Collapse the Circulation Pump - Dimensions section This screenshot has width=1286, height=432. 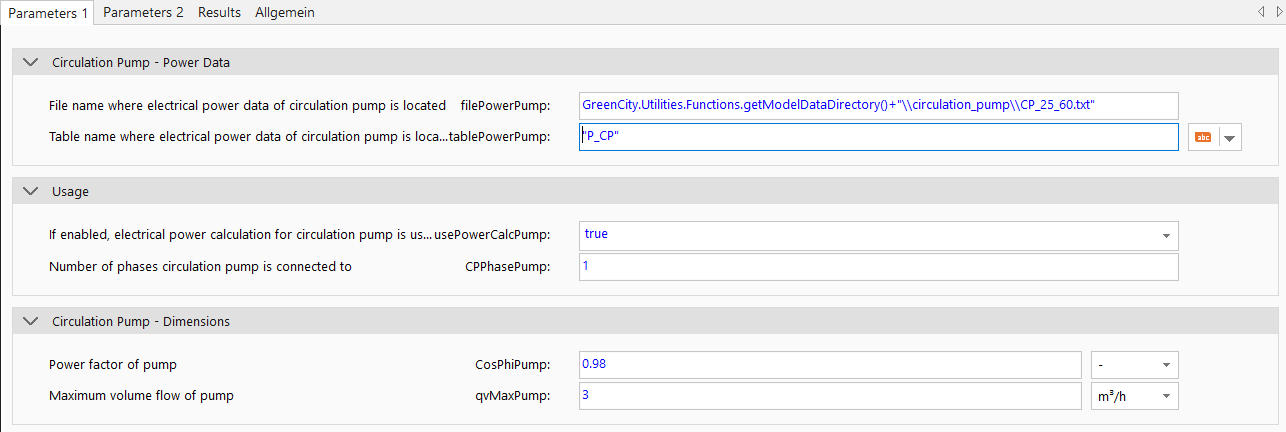[x=30, y=321]
